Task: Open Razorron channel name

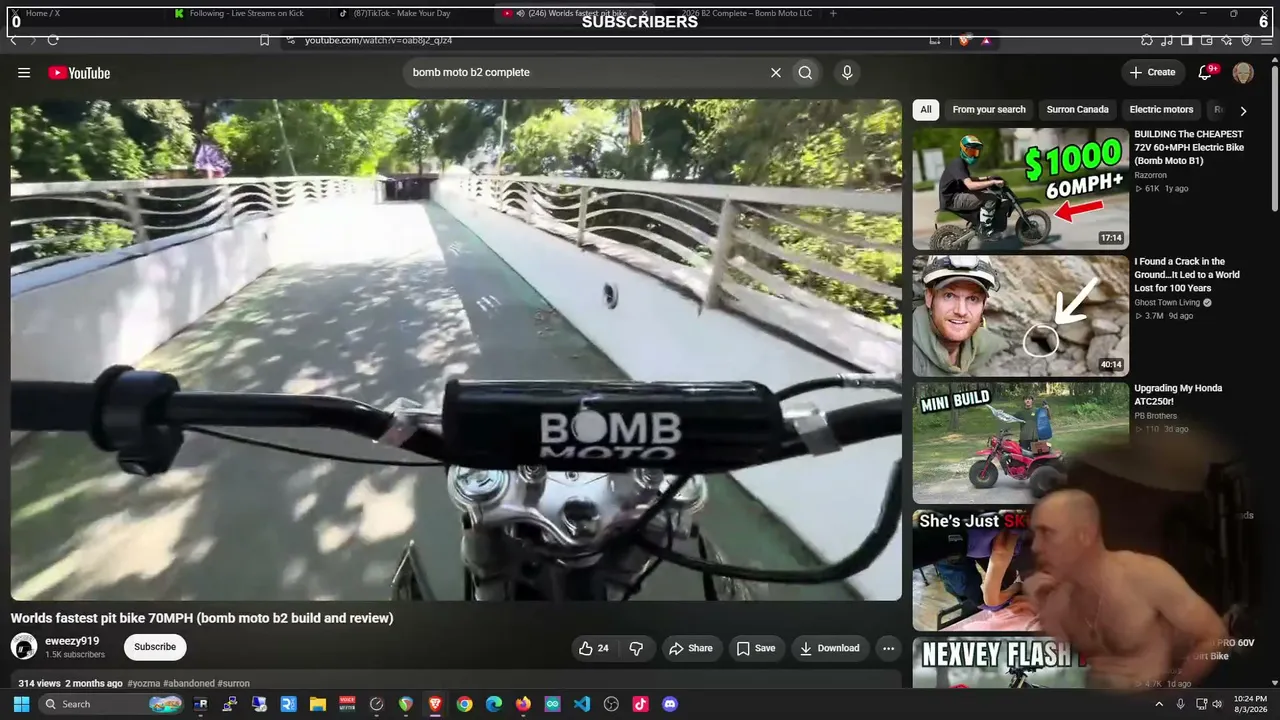Action: (1150, 175)
